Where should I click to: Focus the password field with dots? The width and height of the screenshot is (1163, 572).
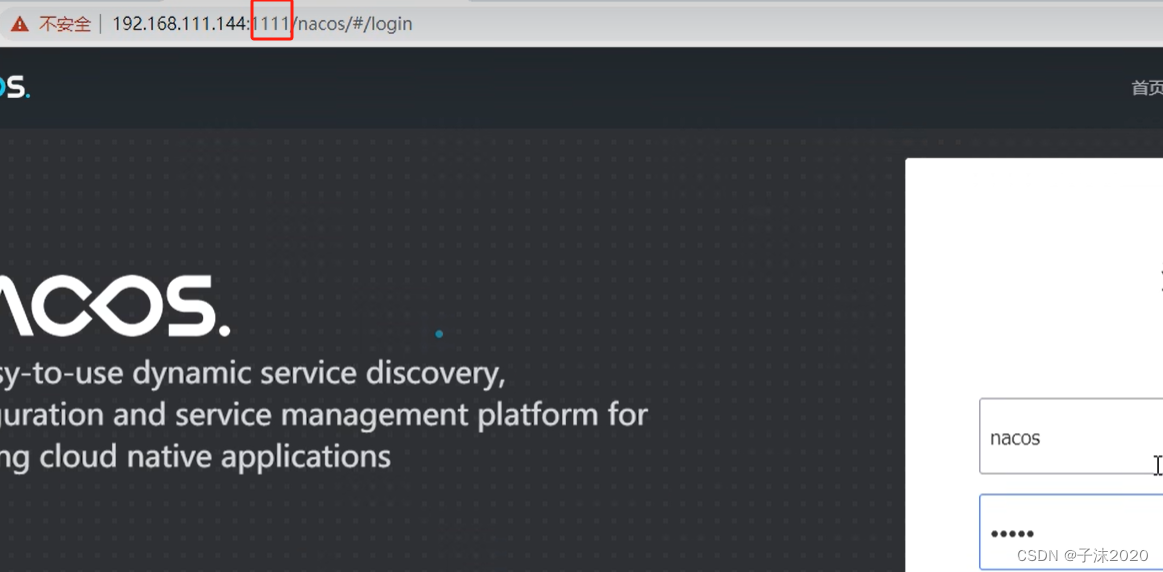point(1071,532)
